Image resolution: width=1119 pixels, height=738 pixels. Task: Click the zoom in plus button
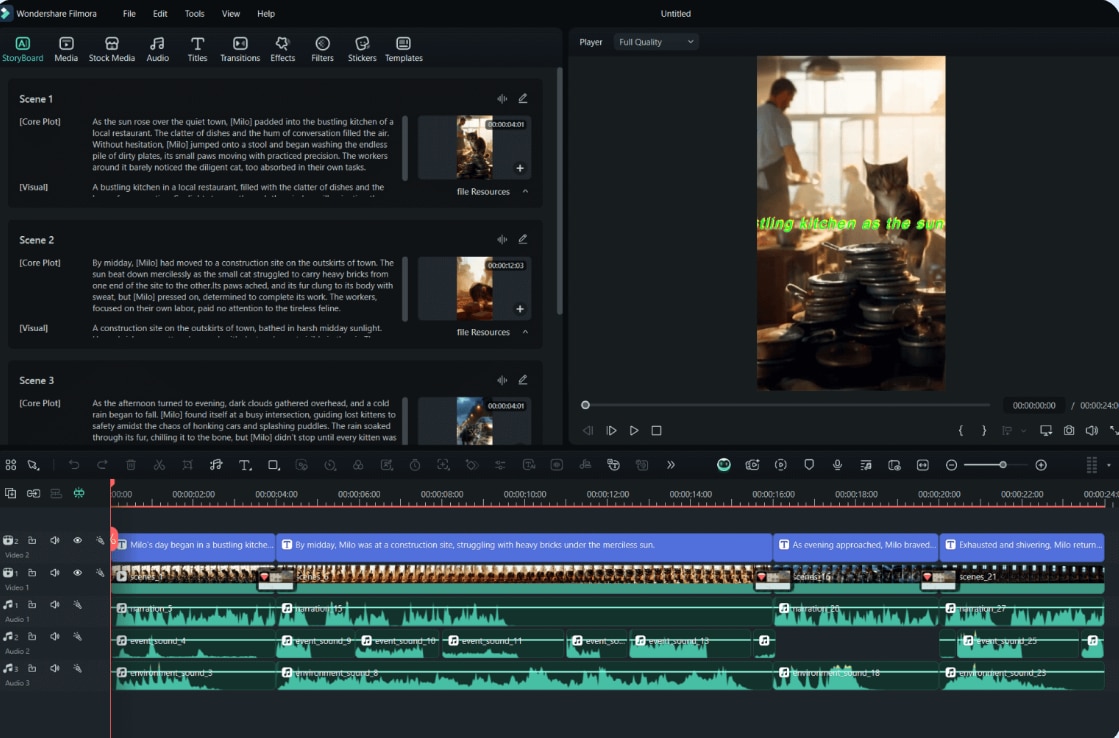click(x=1041, y=465)
